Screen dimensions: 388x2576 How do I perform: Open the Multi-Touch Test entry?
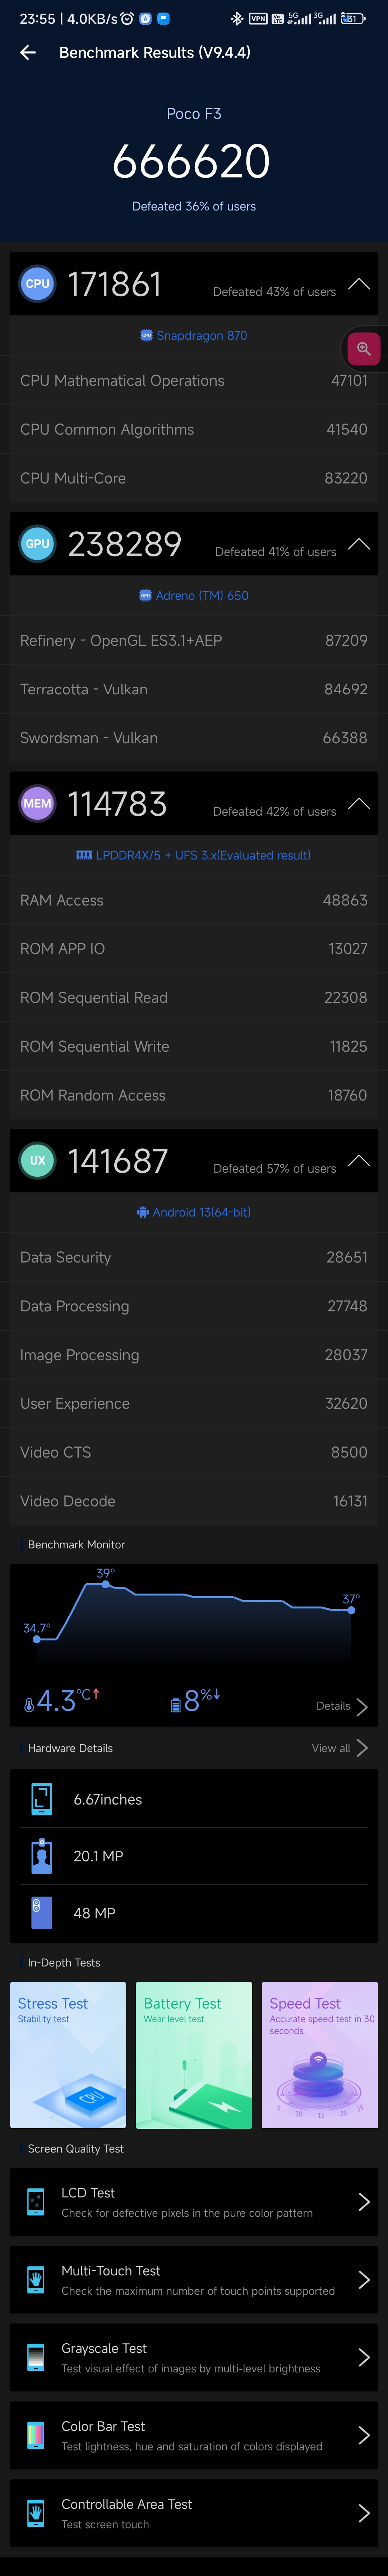(x=194, y=2279)
